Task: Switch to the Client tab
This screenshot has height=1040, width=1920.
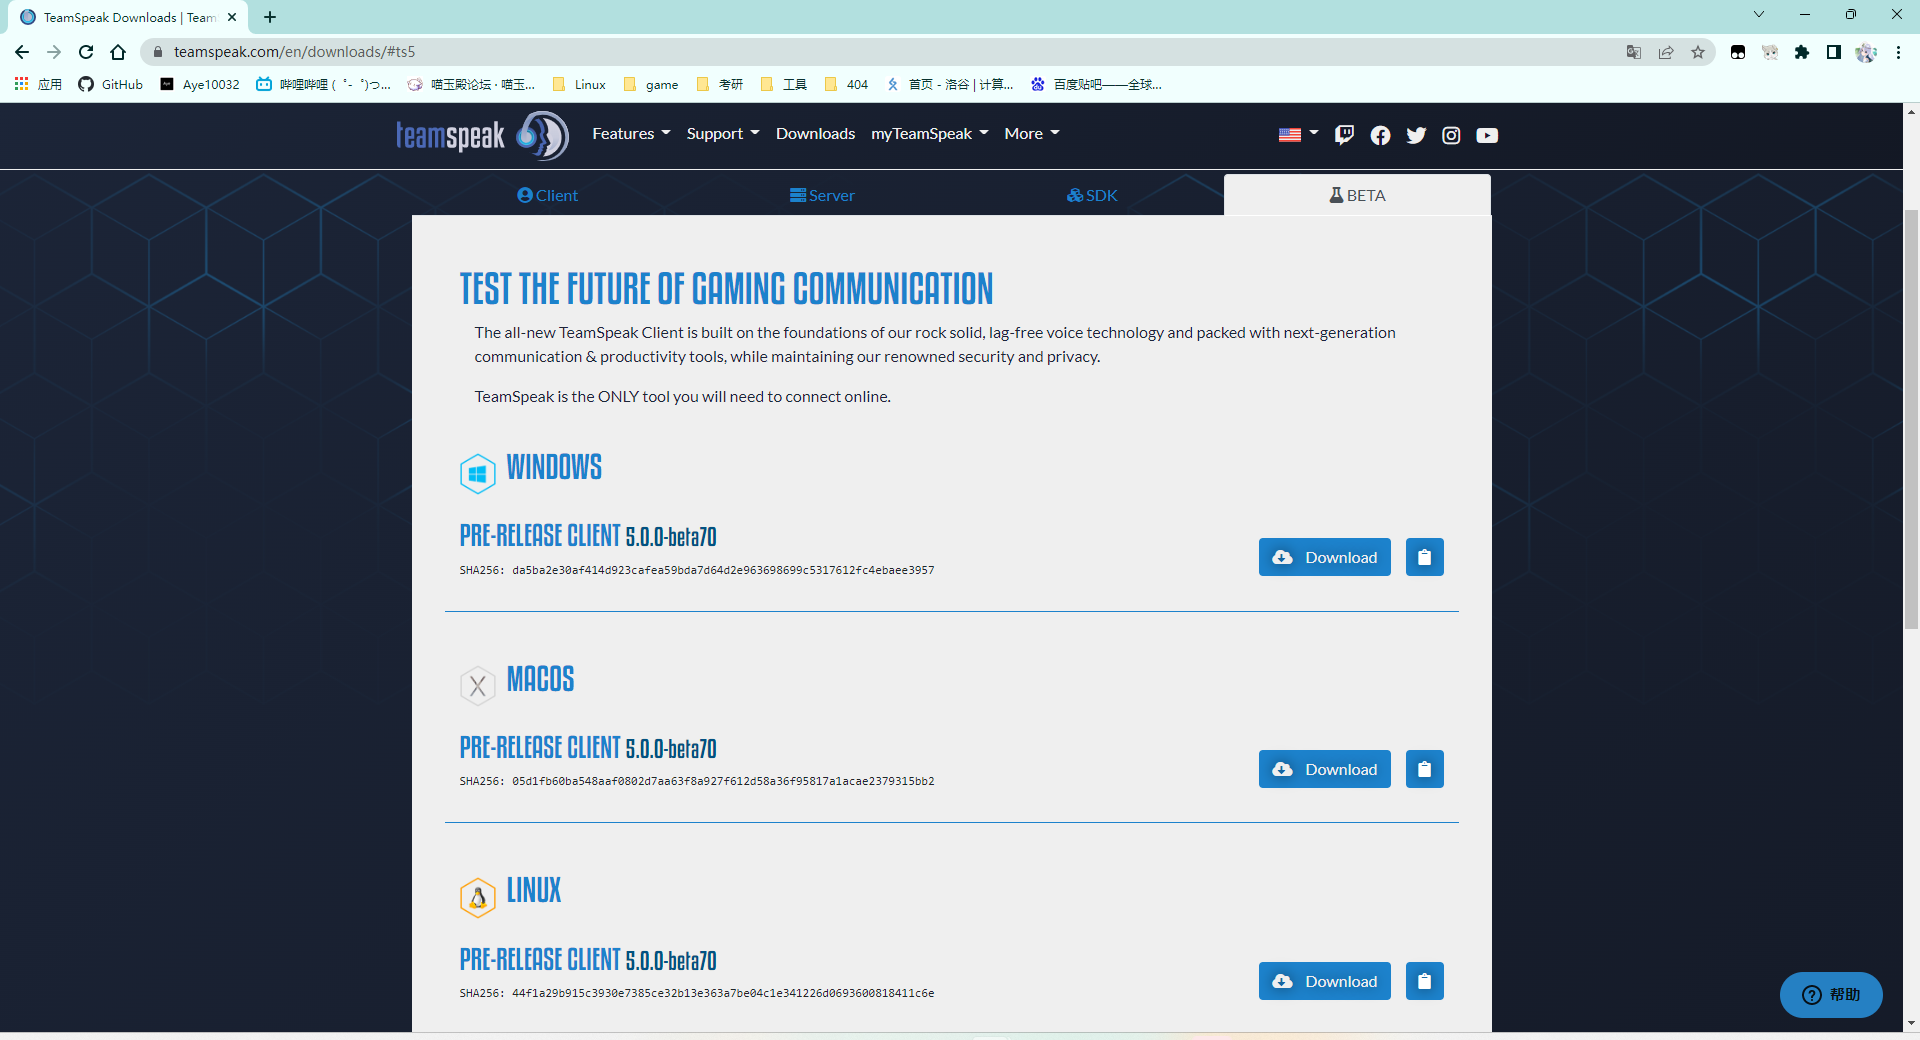Action: click(547, 195)
